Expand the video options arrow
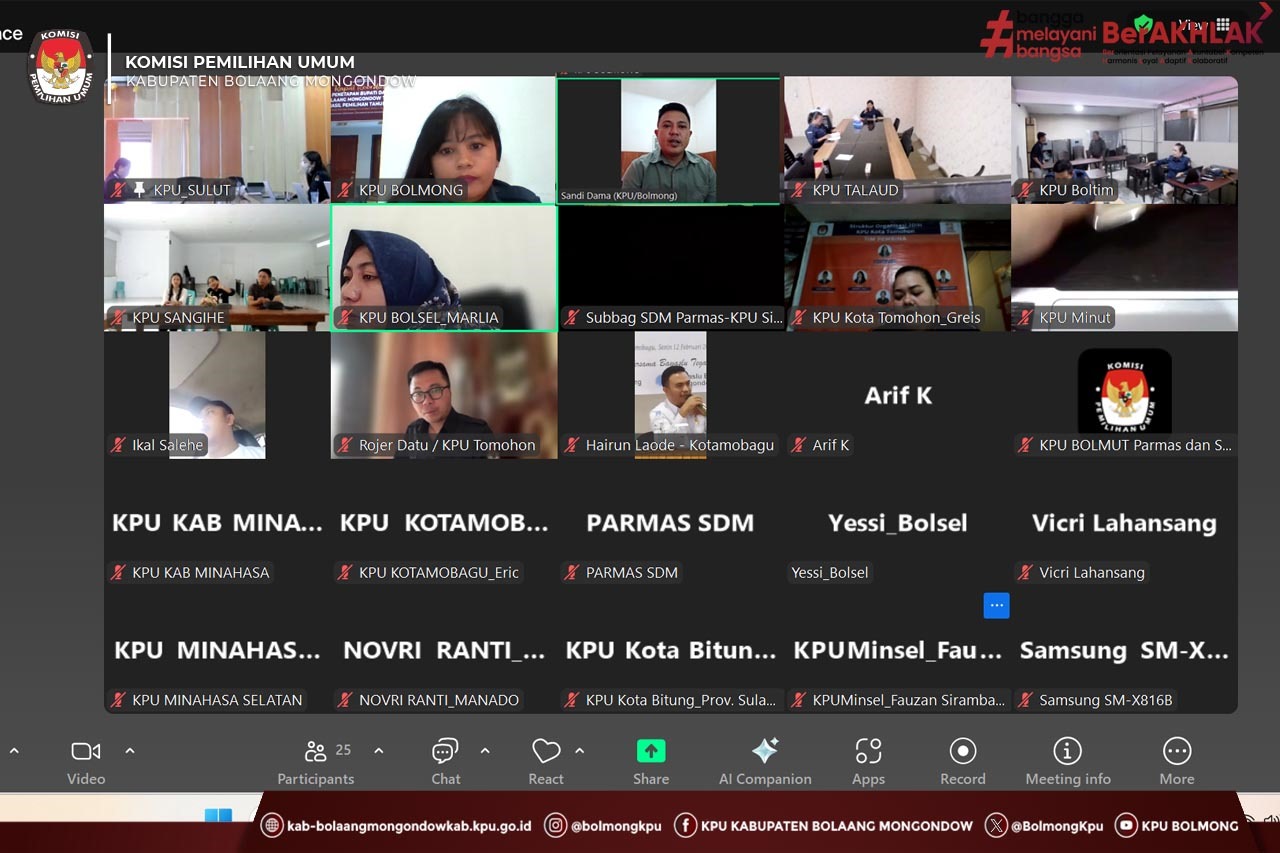The height and width of the screenshot is (853, 1280). (x=130, y=750)
